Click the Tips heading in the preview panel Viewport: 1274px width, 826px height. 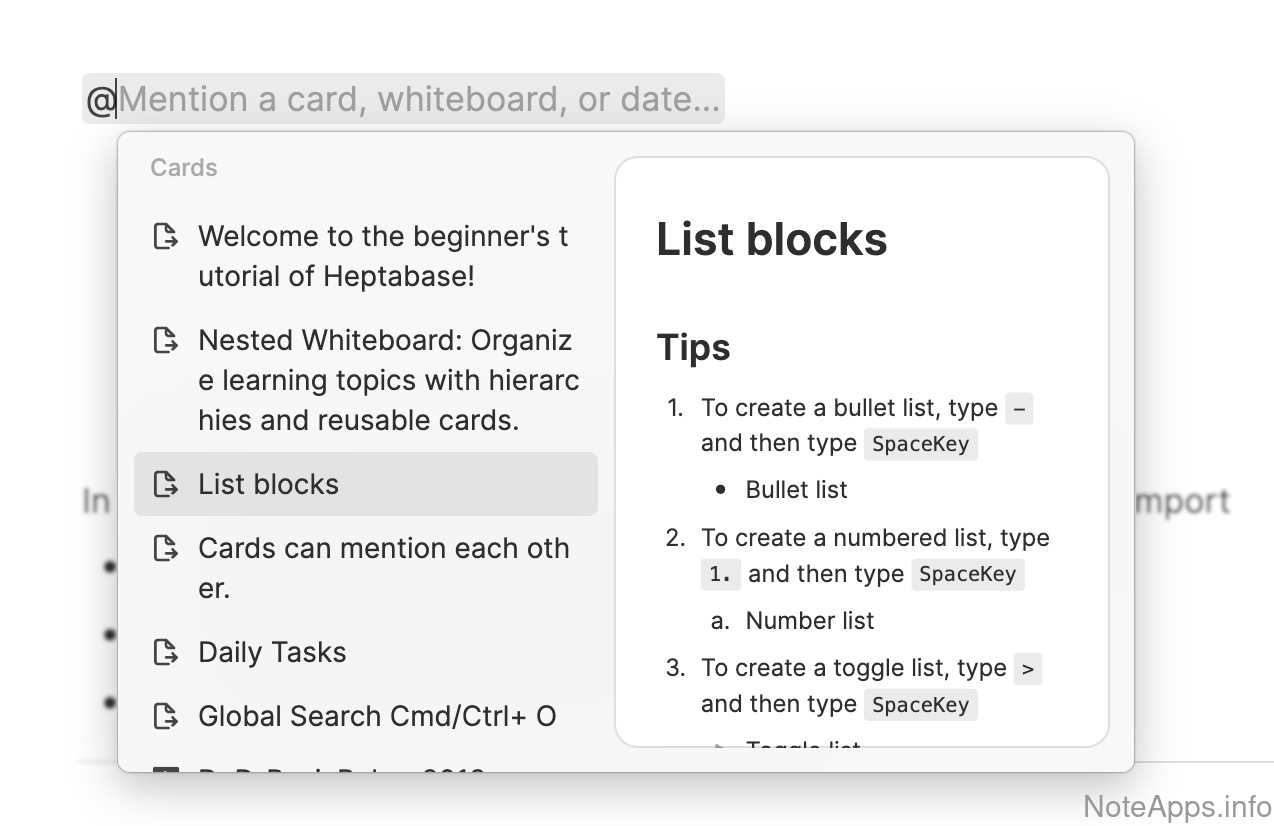coord(693,348)
